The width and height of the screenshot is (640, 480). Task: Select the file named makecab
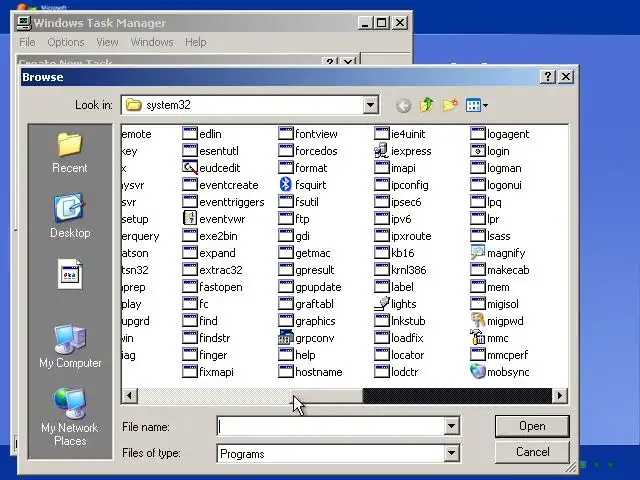tap(508, 270)
